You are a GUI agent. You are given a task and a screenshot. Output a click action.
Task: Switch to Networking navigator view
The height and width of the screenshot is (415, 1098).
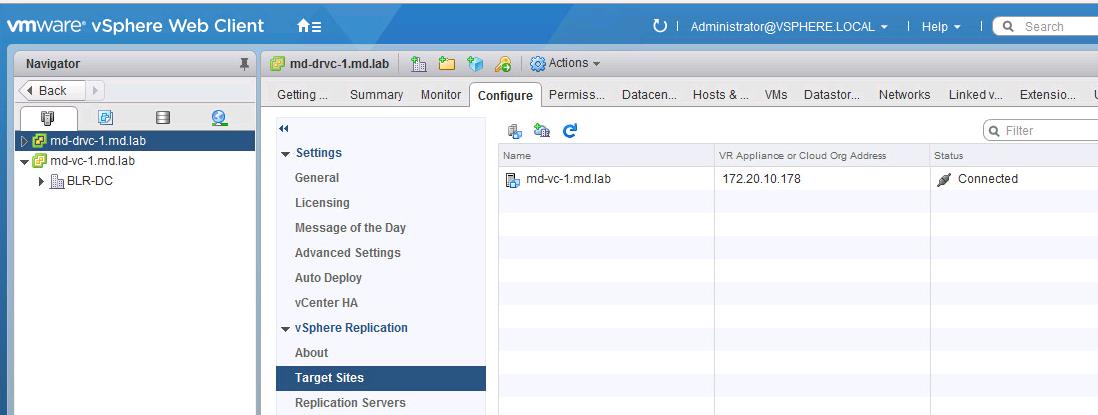[x=219, y=117]
